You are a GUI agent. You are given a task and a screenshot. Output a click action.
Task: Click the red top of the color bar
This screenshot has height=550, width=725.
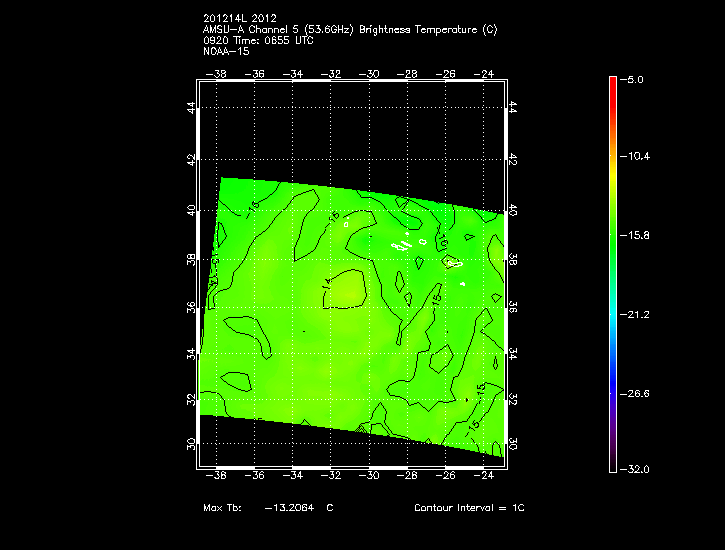coord(612,80)
